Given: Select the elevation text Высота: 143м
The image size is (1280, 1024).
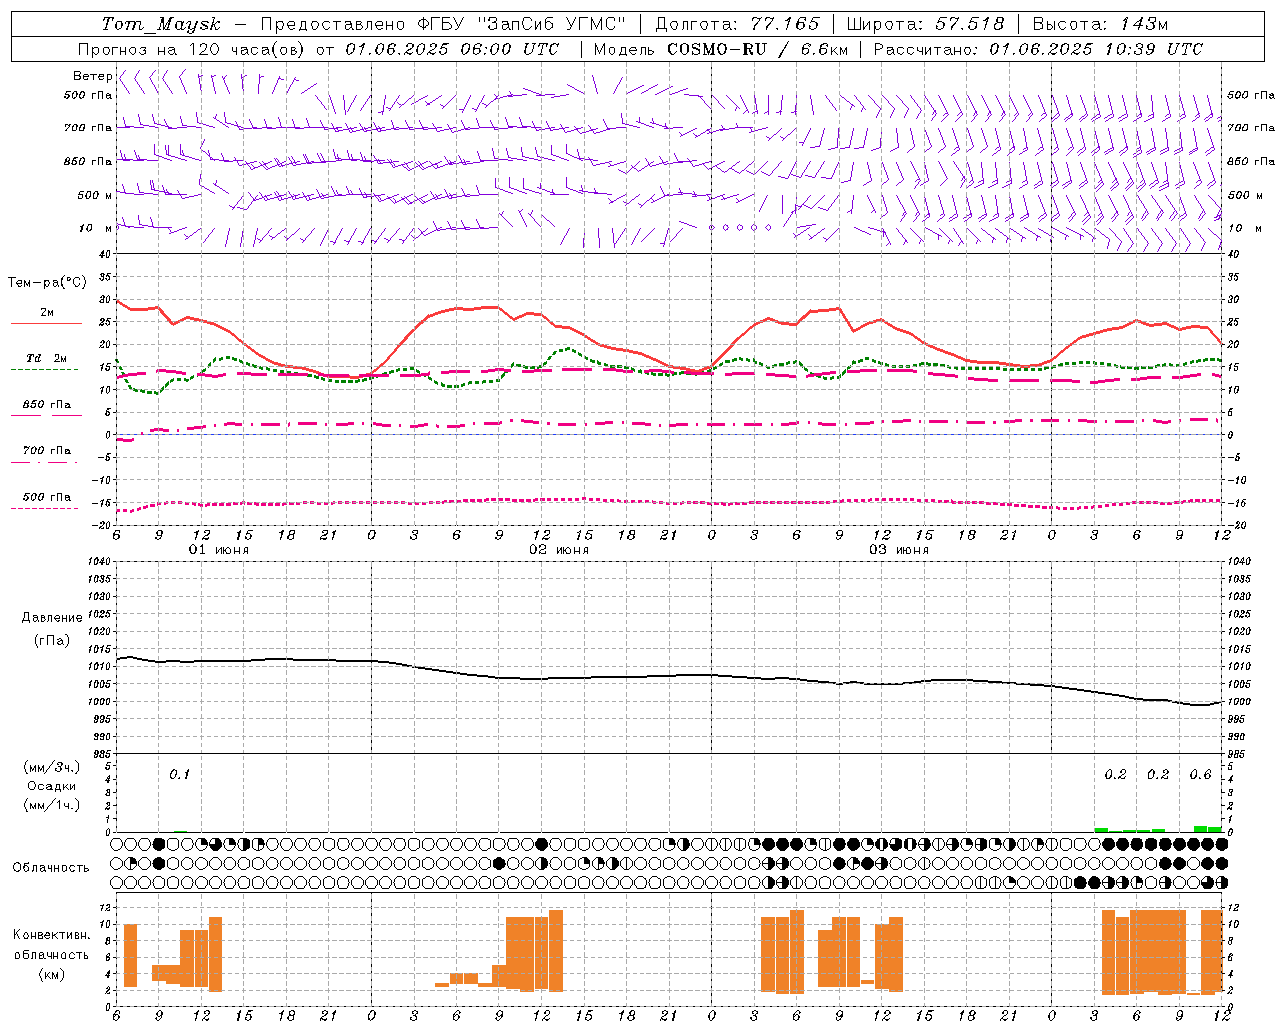Looking at the screenshot, I should click(1100, 24).
